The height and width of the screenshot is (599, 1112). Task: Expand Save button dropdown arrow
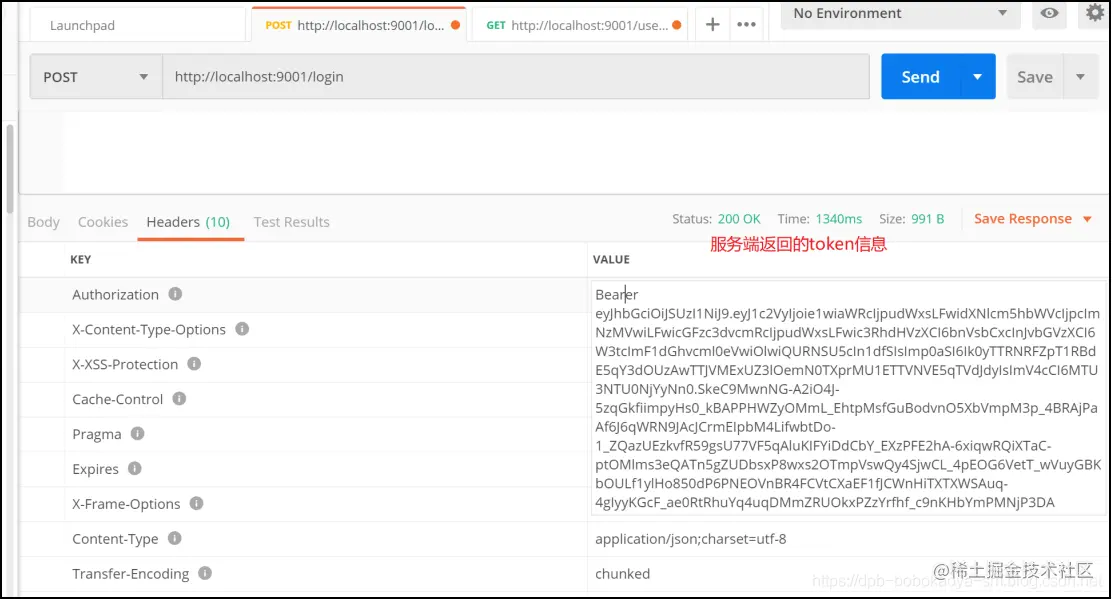1080,77
